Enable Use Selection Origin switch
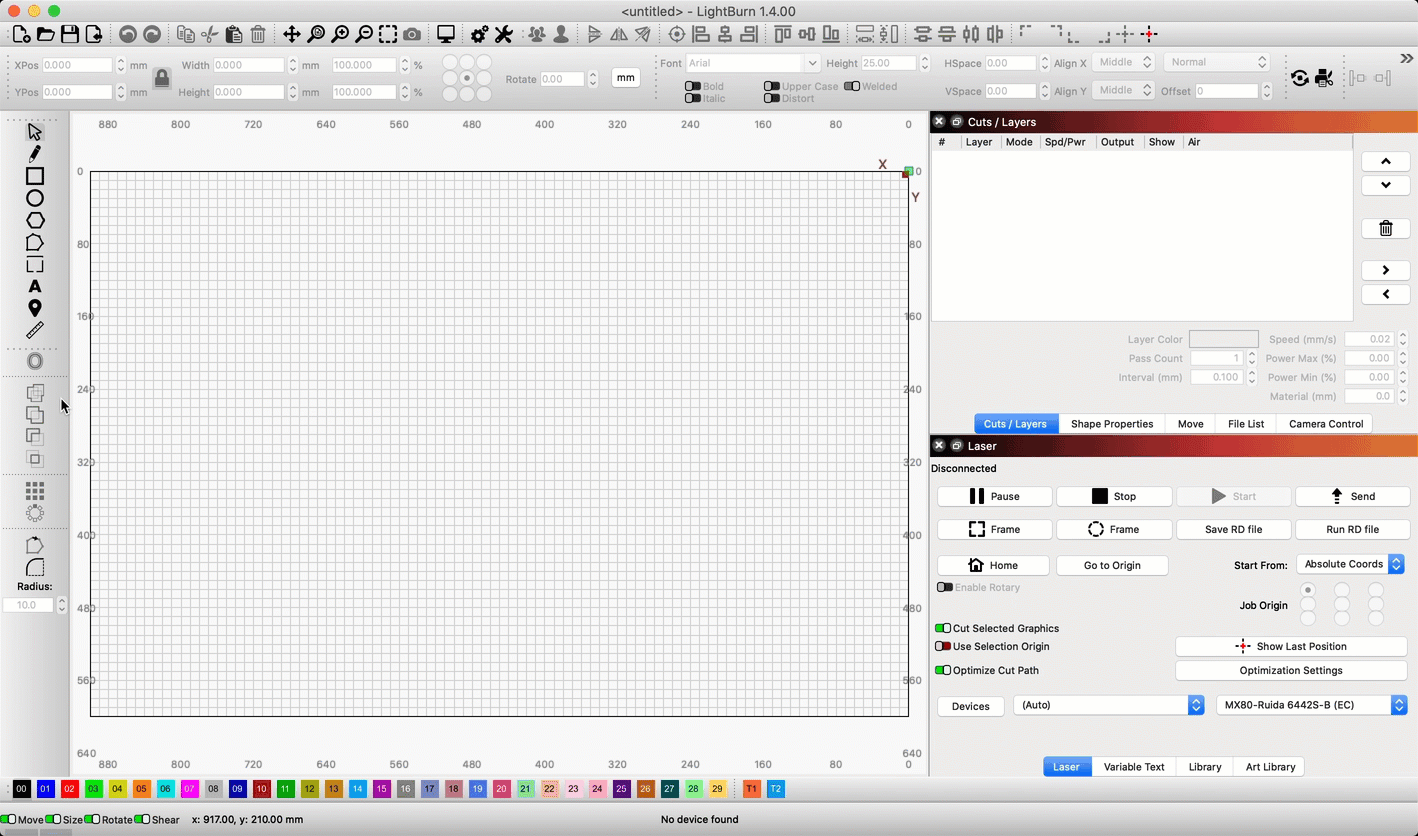Image resolution: width=1418 pixels, height=836 pixels. (x=943, y=646)
